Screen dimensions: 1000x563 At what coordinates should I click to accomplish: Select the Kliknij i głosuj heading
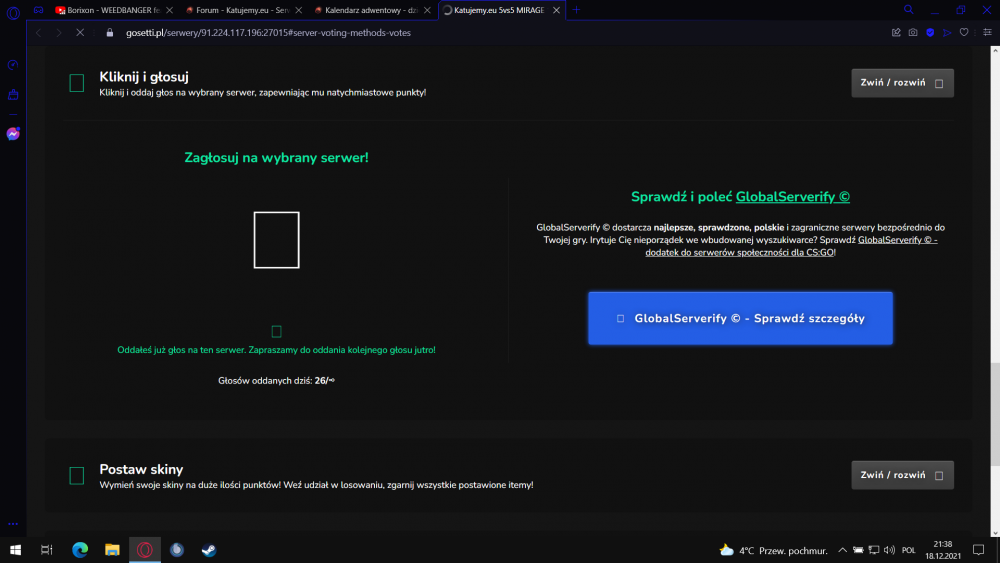144,77
